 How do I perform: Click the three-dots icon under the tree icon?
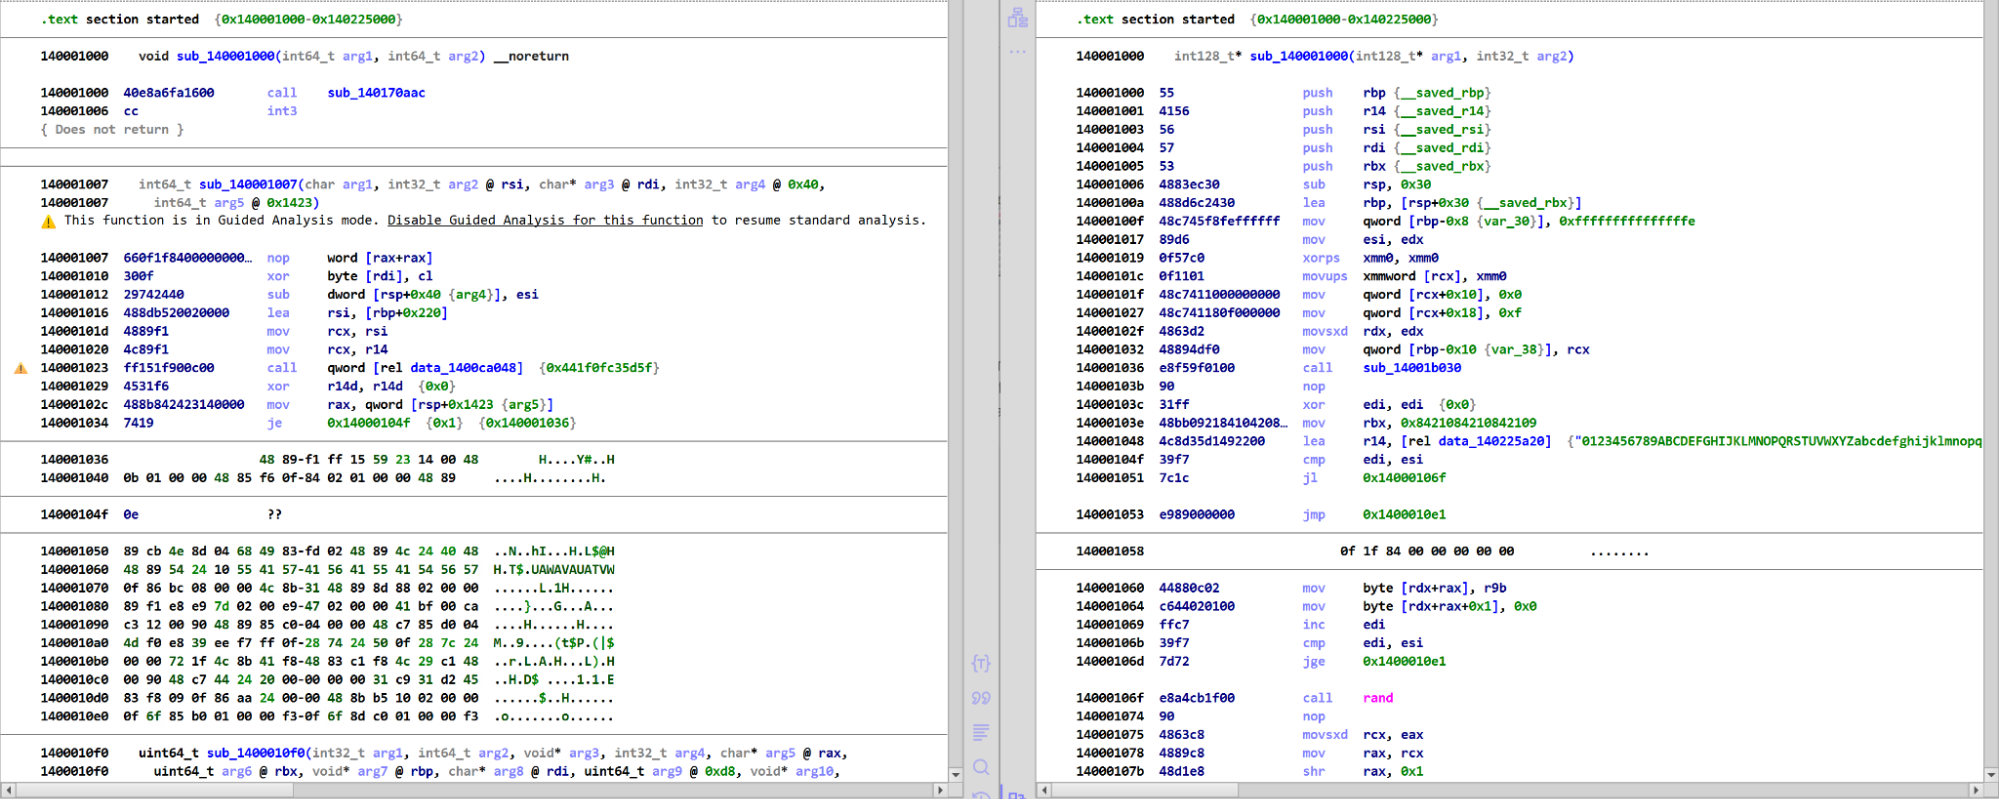pyautogui.click(x=1018, y=51)
